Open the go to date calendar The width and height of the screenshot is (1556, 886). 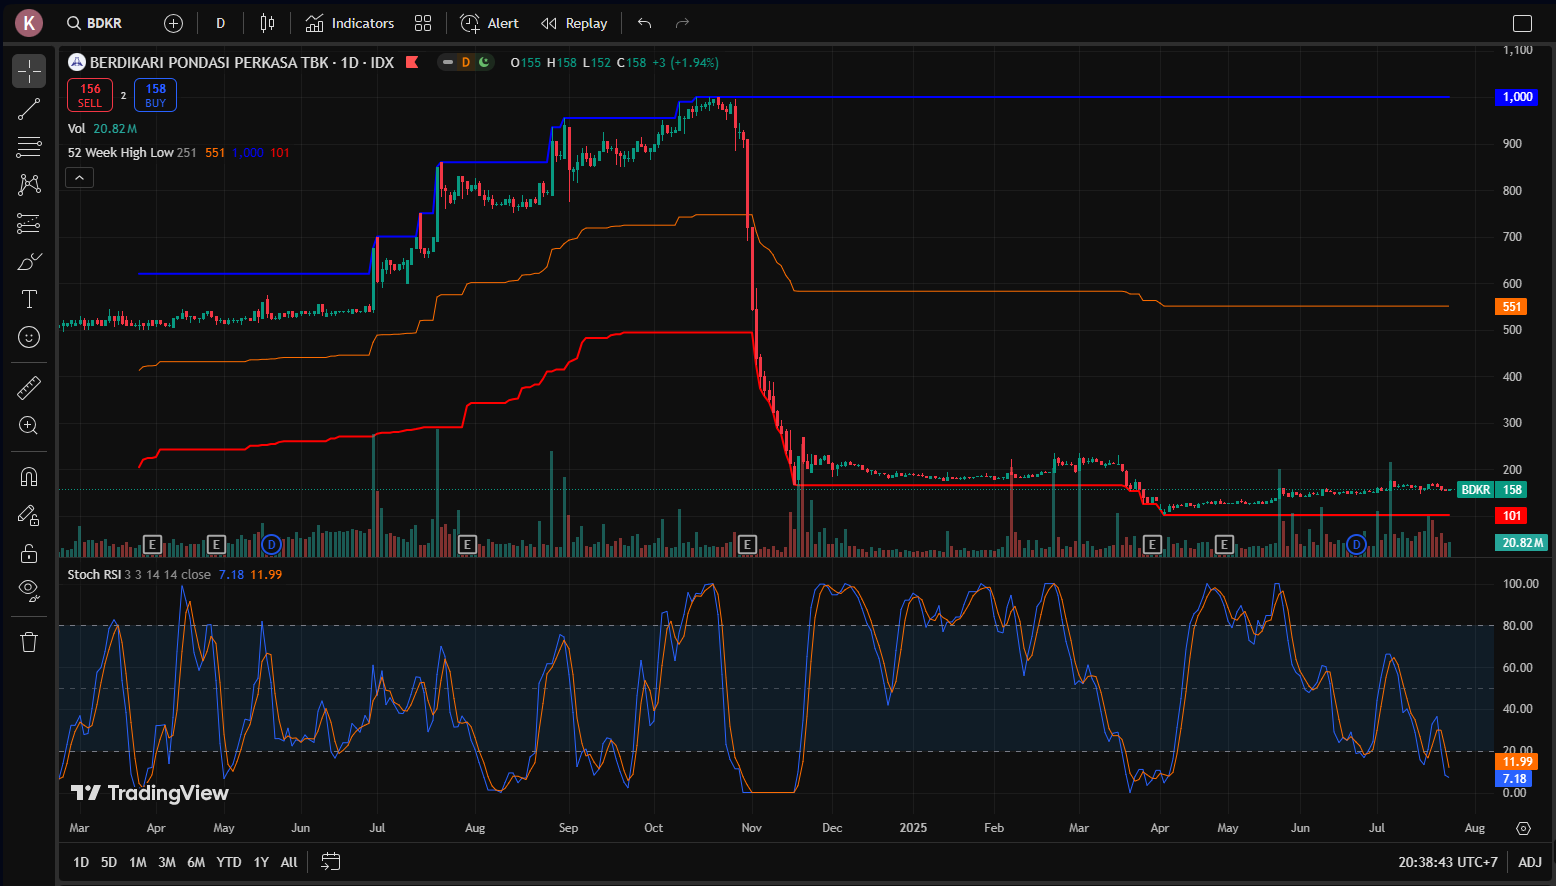(331, 862)
